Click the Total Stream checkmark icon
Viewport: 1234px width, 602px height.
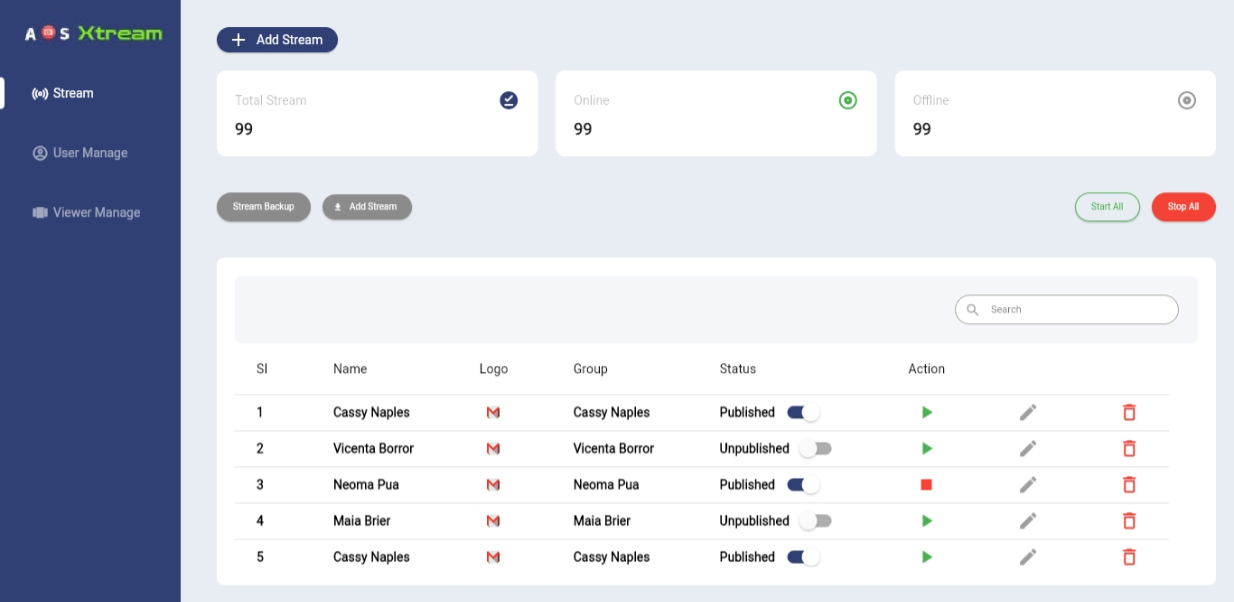[x=510, y=99]
